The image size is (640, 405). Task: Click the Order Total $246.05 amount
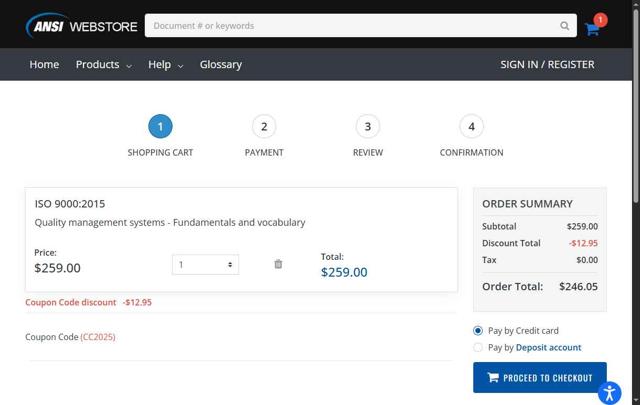[x=578, y=287]
